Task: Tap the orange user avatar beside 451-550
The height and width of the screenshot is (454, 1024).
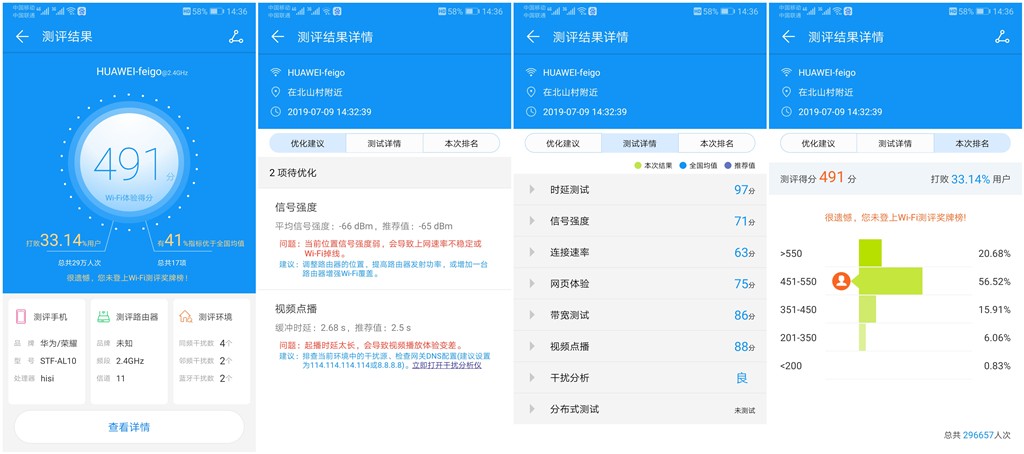Action: [x=841, y=282]
